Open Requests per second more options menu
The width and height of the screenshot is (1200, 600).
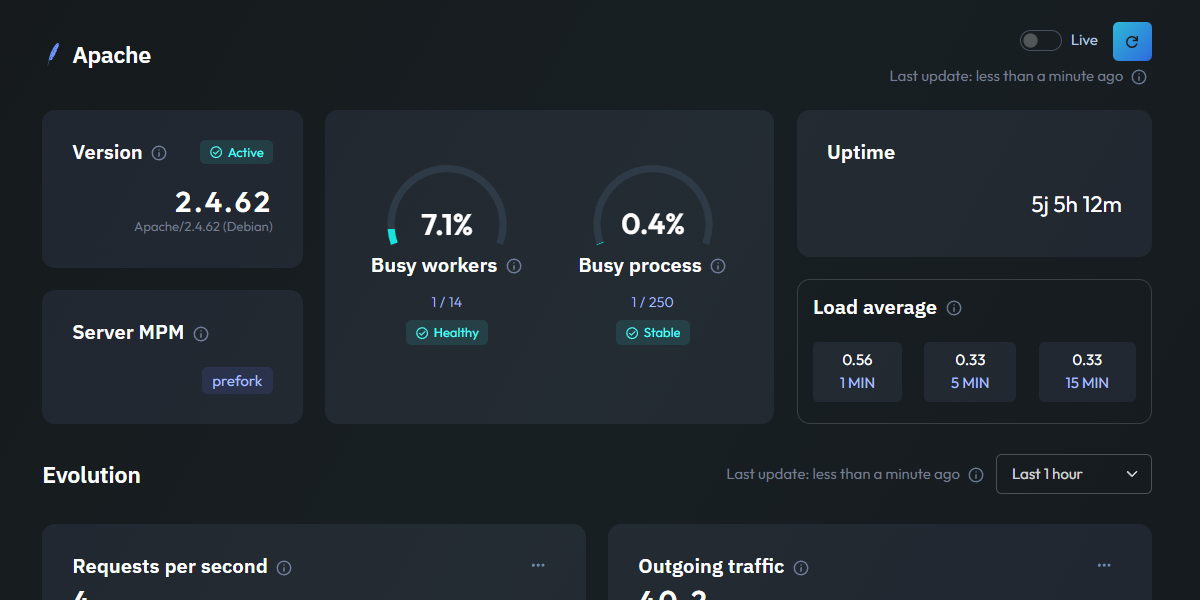point(538,565)
